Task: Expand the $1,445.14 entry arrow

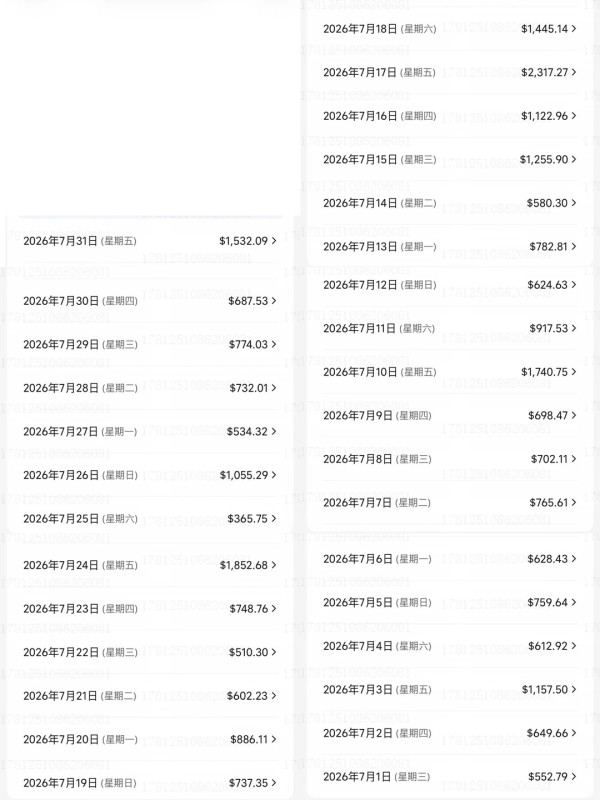Action: 574,29
